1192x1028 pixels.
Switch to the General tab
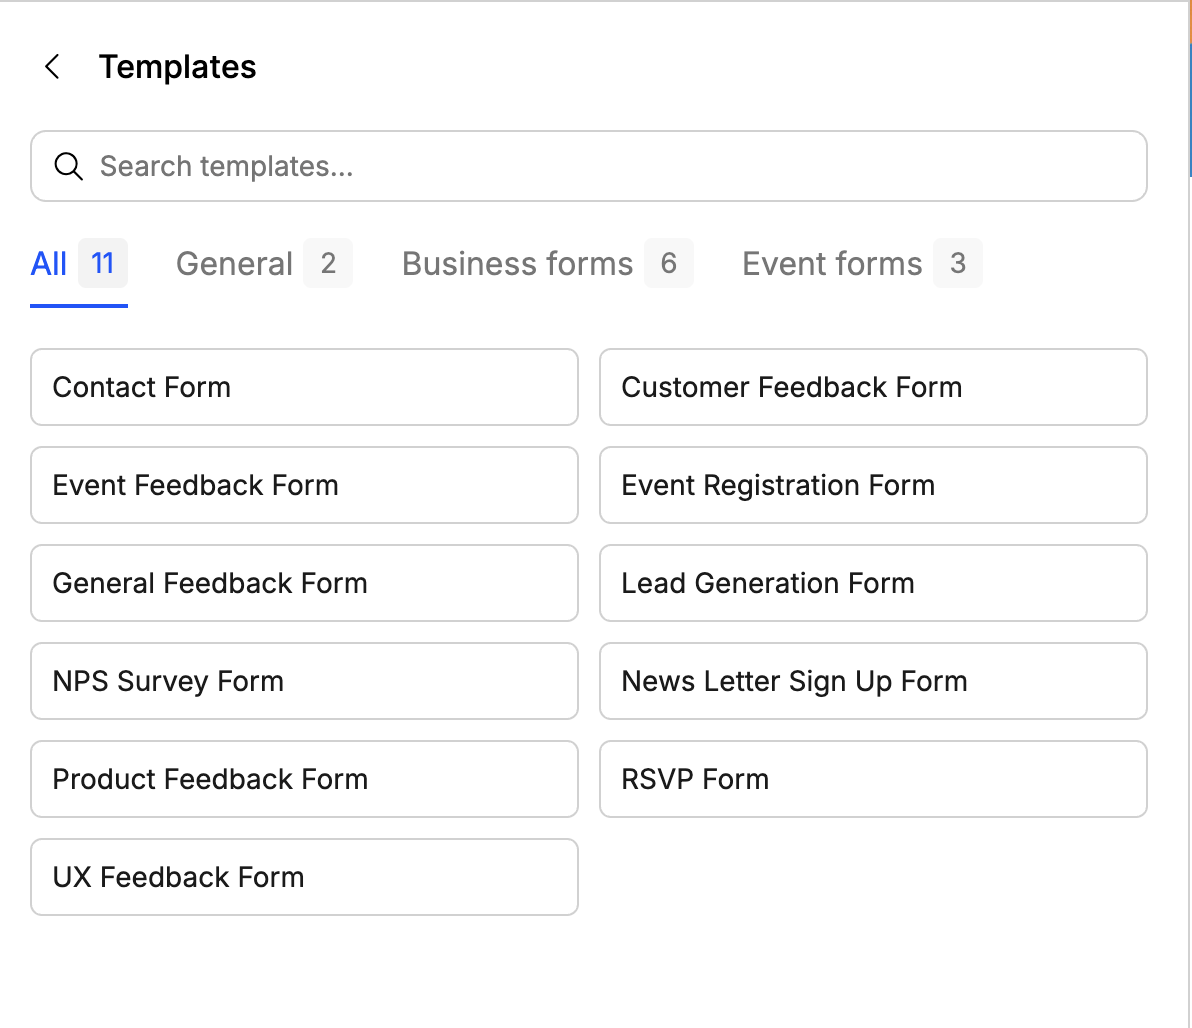[x=263, y=264]
